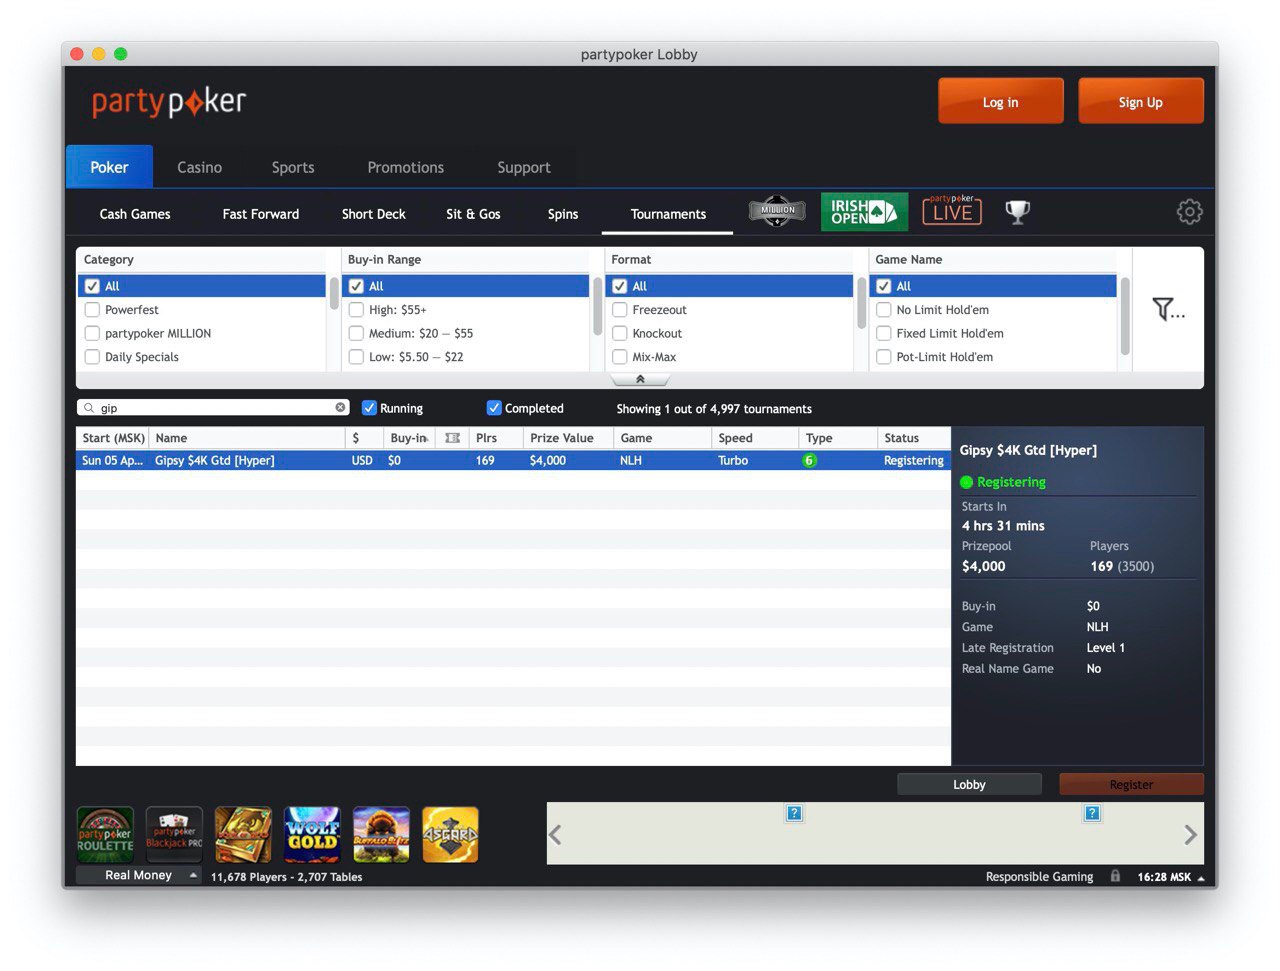
Task: Click the lock icon in the status bar
Action: point(1115,876)
